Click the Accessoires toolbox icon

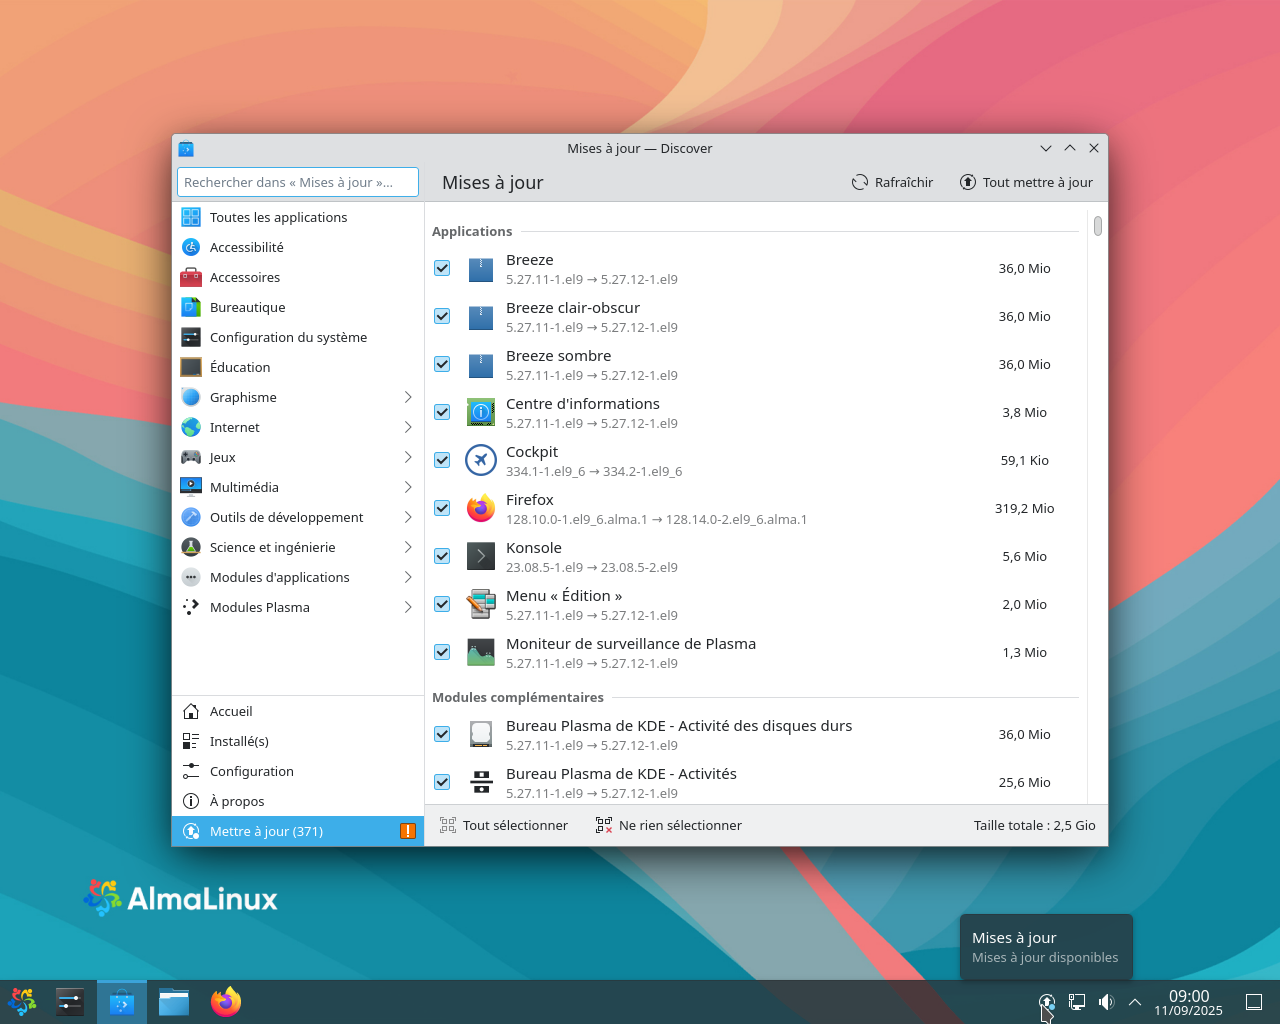(191, 277)
